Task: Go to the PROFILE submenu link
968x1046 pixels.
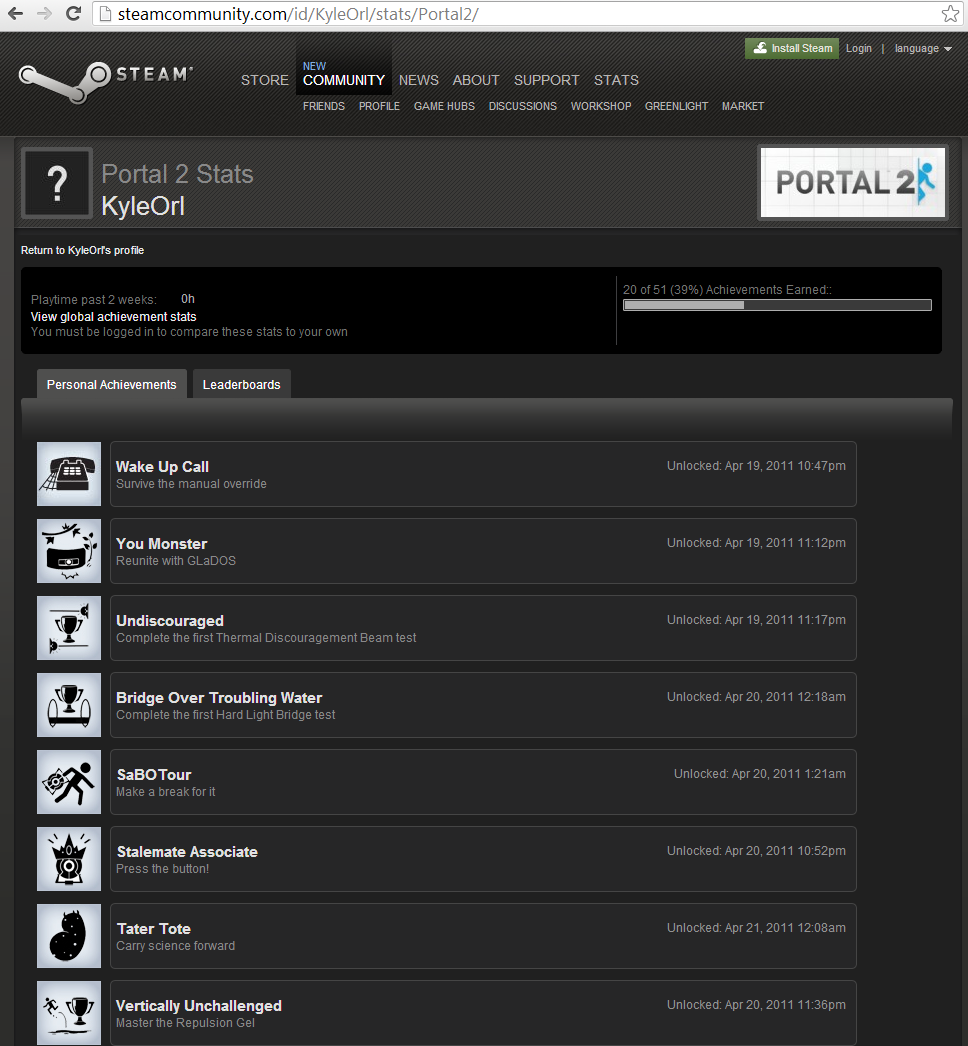Action: click(x=379, y=106)
